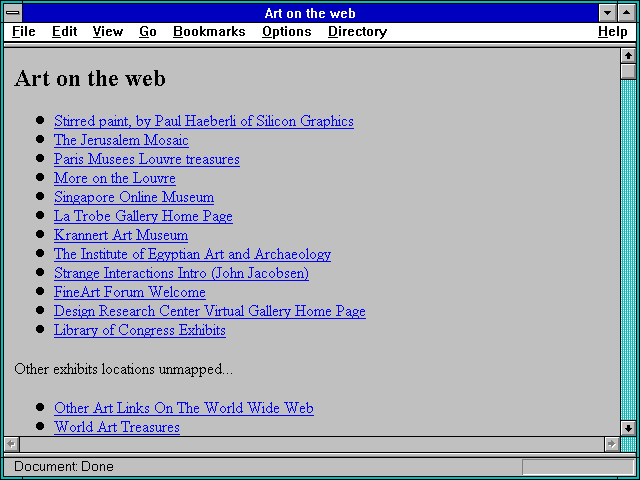640x480 pixels.
Task: Open the Options menu
Action: point(287,31)
